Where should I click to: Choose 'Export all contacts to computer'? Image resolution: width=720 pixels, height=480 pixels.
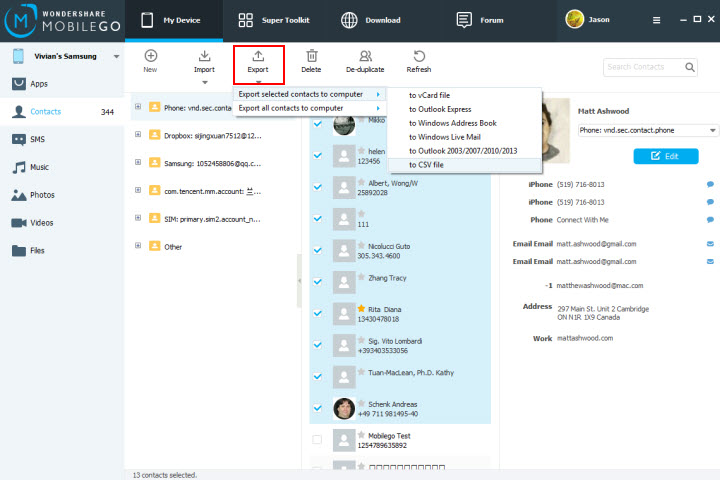(298, 108)
